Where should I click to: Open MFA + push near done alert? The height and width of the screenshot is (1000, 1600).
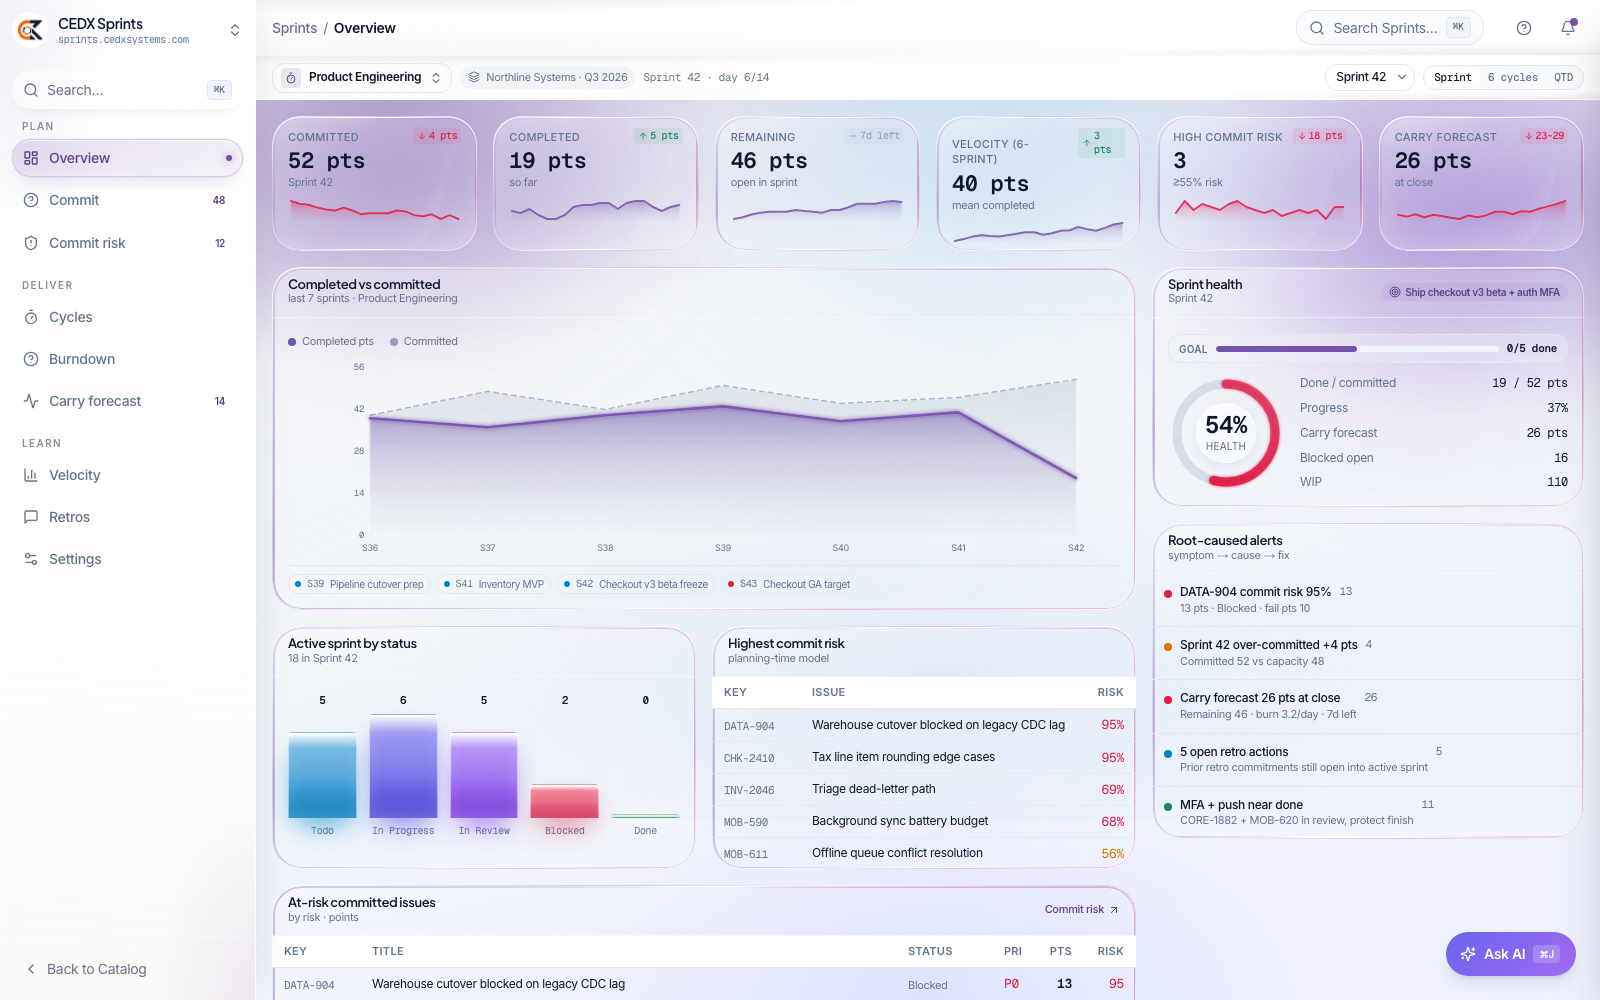[1368, 812]
